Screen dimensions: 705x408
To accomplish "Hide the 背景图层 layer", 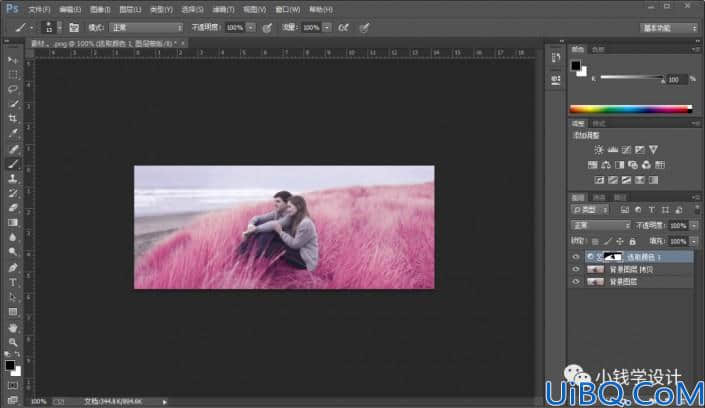I will [x=576, y=282].
